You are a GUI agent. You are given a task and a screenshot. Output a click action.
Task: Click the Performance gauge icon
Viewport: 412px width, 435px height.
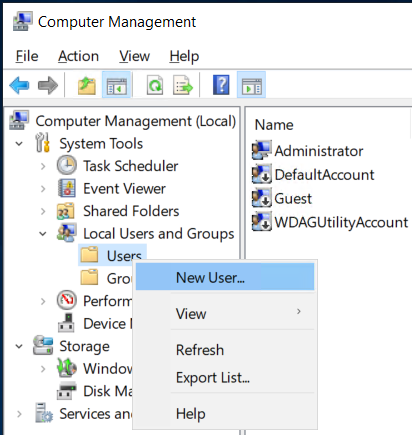(67, 300)
